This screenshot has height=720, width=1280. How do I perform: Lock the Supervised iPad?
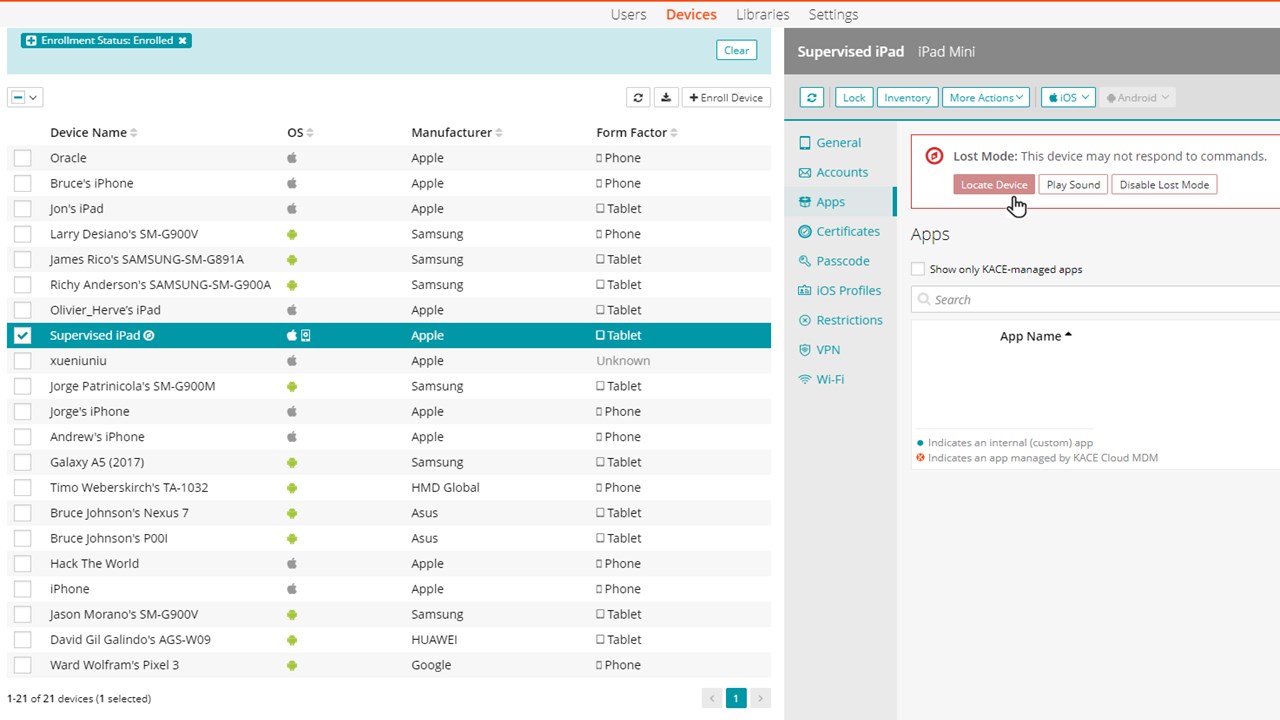(854, 98)
